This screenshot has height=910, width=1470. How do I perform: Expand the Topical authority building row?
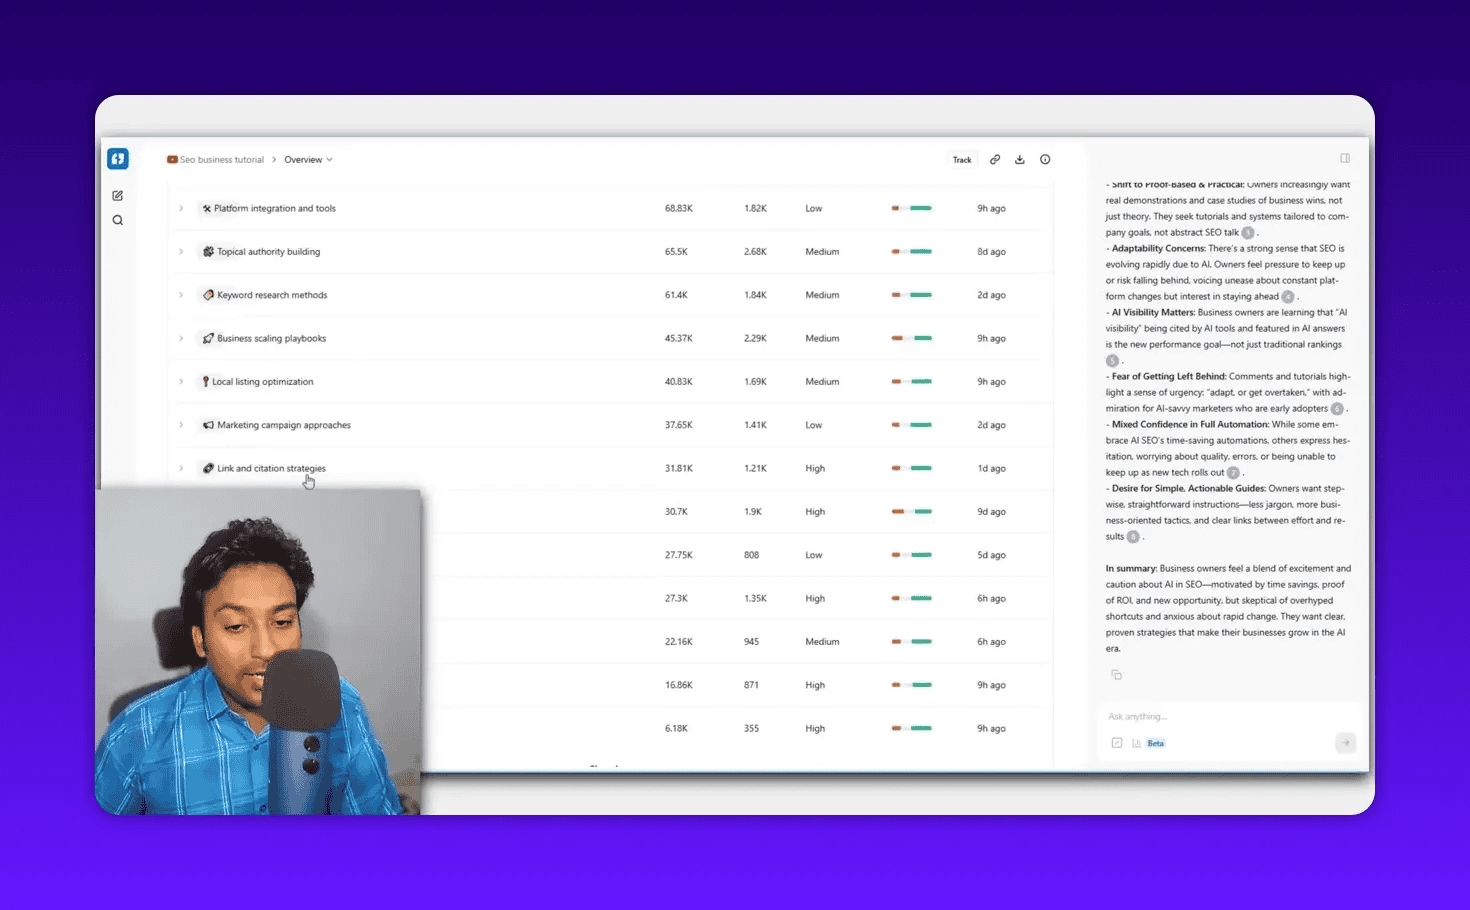tap(181, 252)
